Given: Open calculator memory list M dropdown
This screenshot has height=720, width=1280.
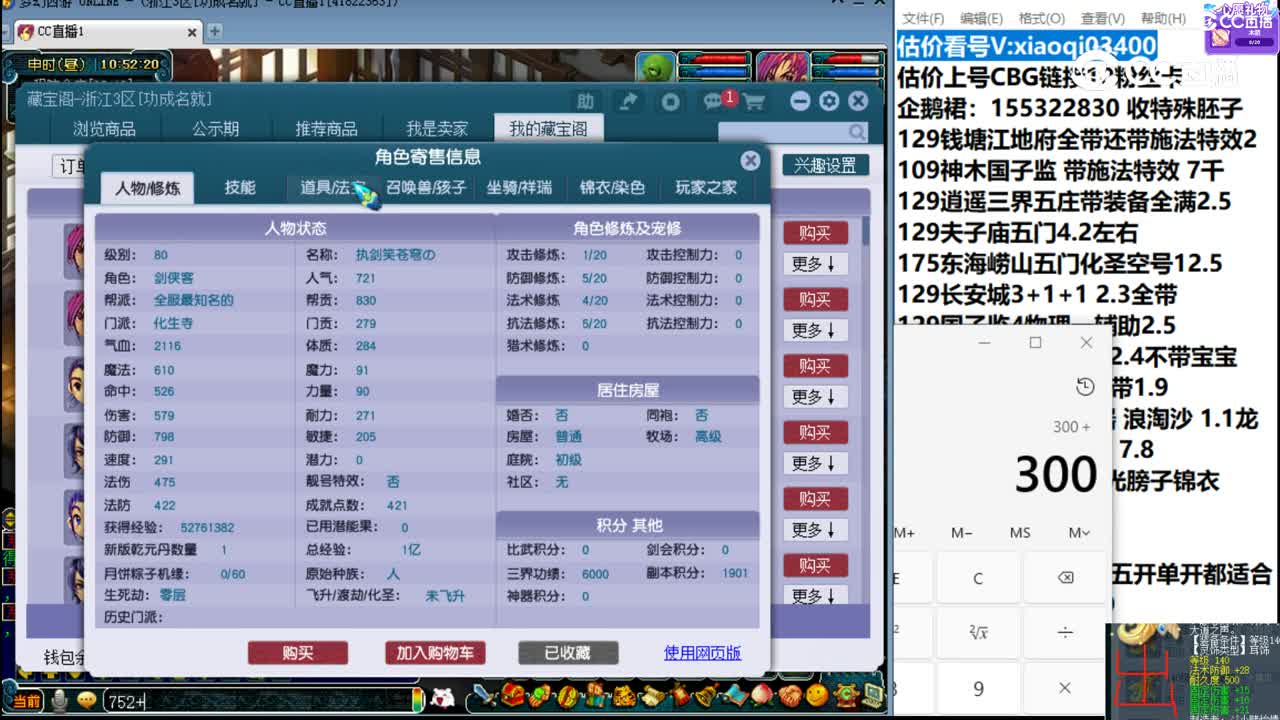Looking at the screenshot, I should [x=1079, y=532].
